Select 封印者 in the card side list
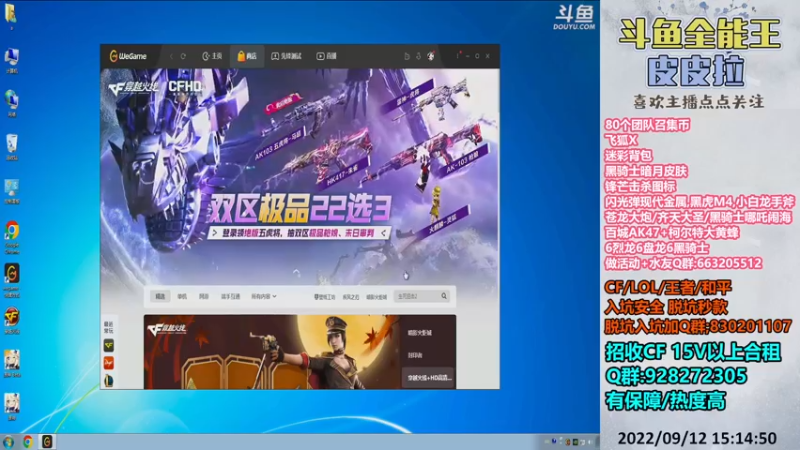This screenshot has width=800, height=450. pos(415,355)
